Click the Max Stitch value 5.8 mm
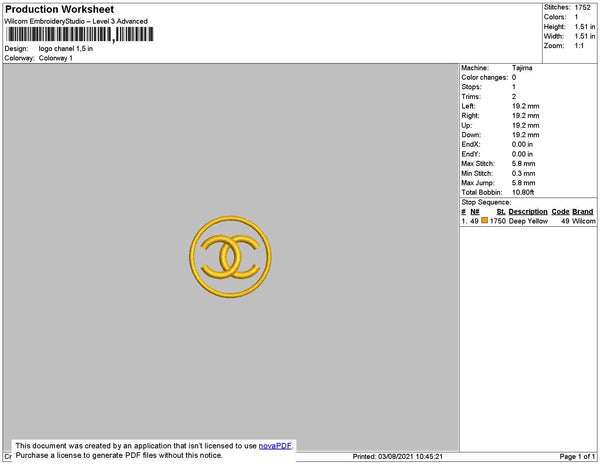This screenshot has height=464, width=600. click(523, 163)
